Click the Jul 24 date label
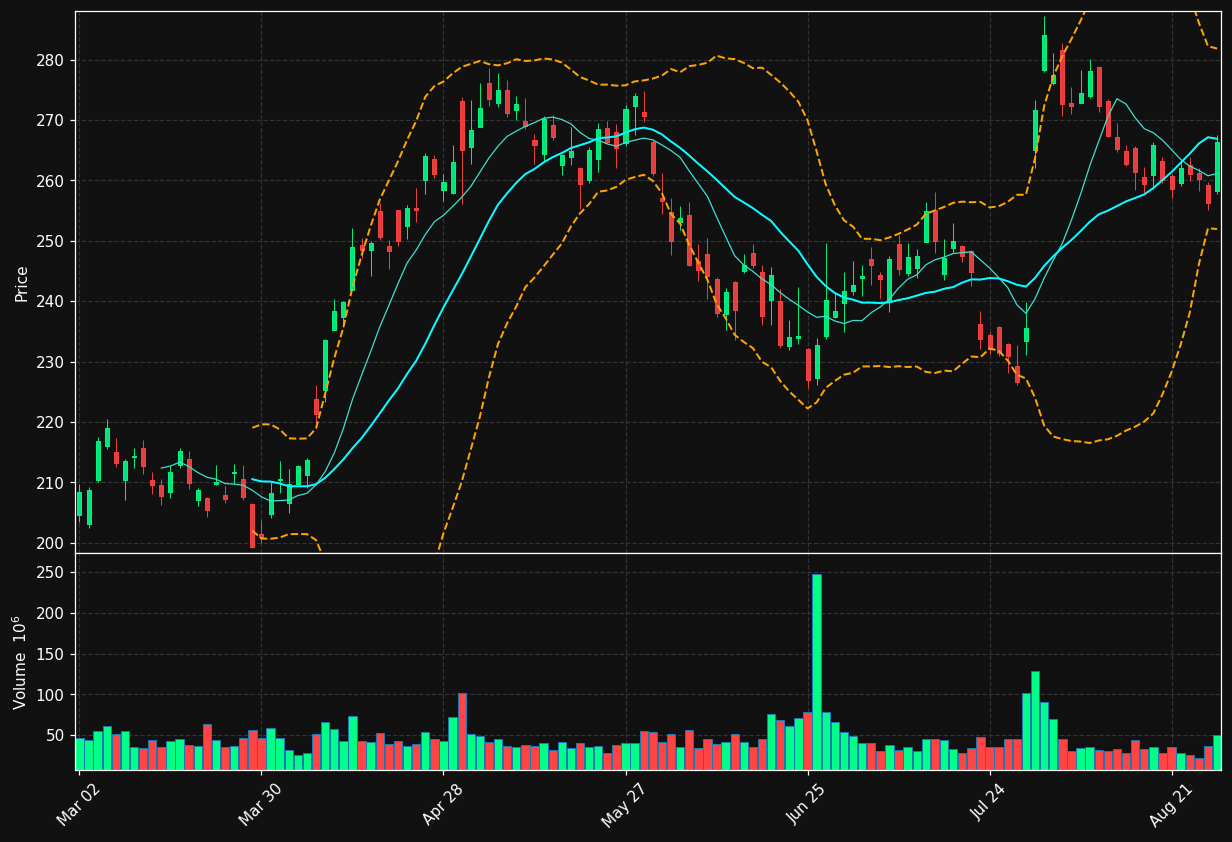Viewport: 1232px width, 842px height. (989, 804)
